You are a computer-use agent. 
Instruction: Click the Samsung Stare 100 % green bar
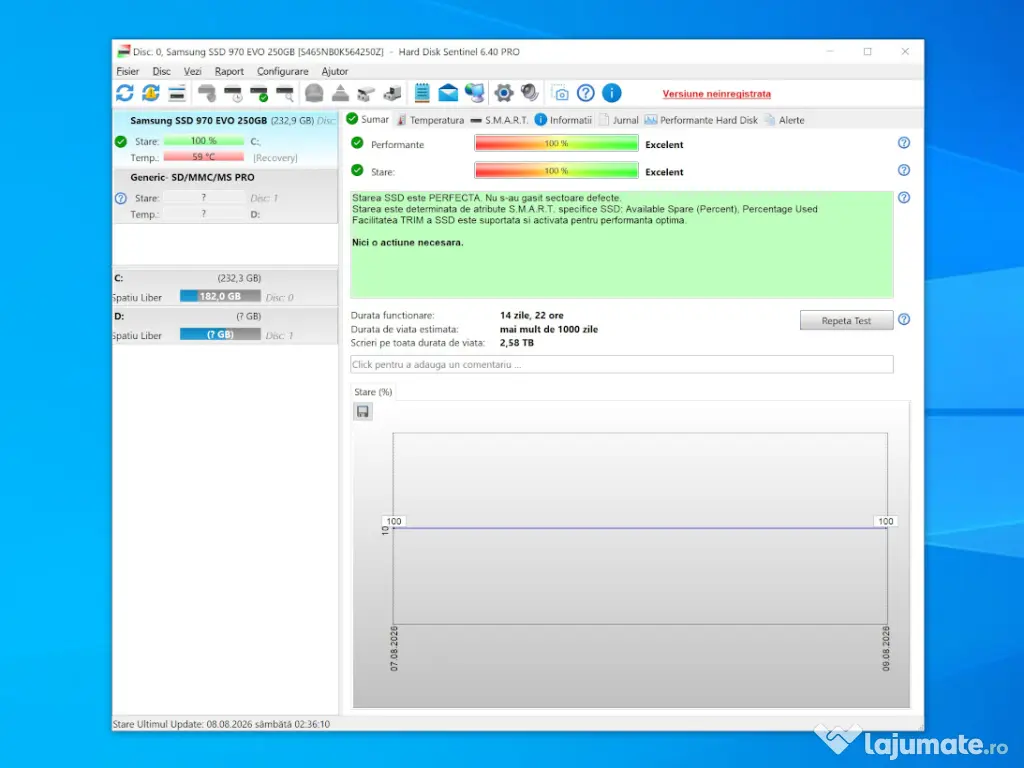coord(204,141)
